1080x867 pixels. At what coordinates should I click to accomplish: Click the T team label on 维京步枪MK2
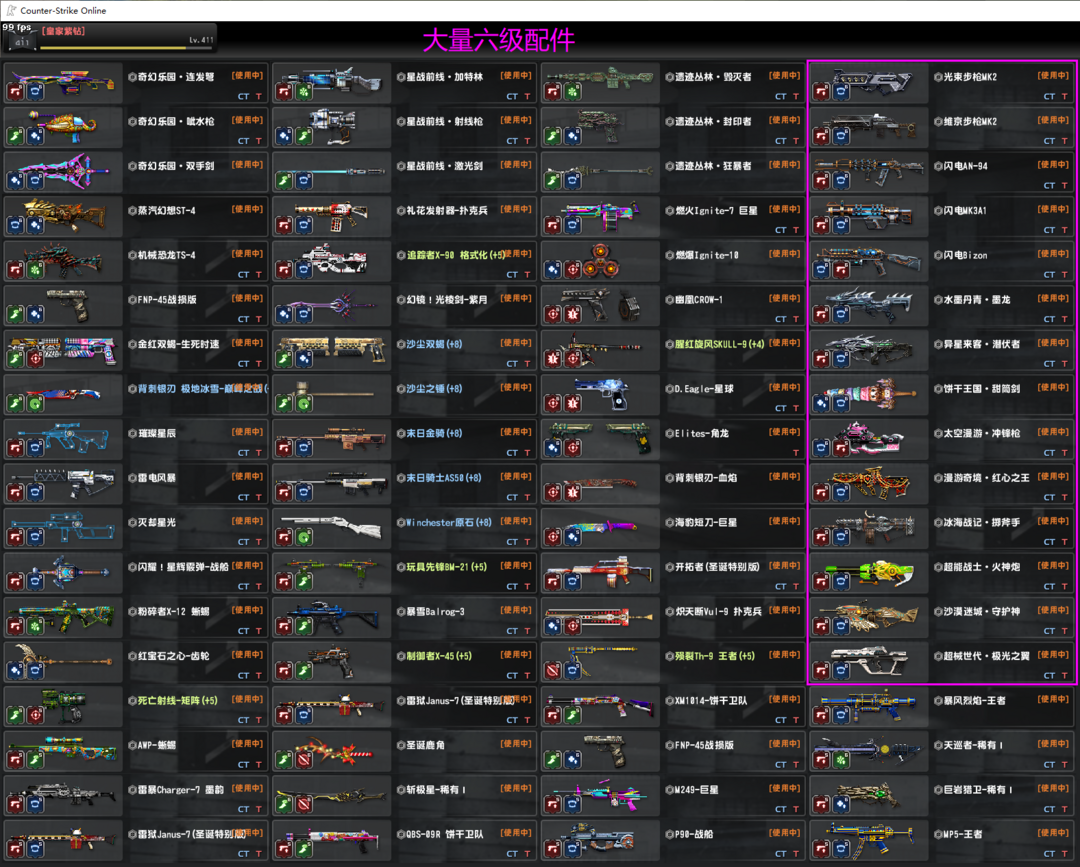pyautogui.click(x=1067, y=141)
